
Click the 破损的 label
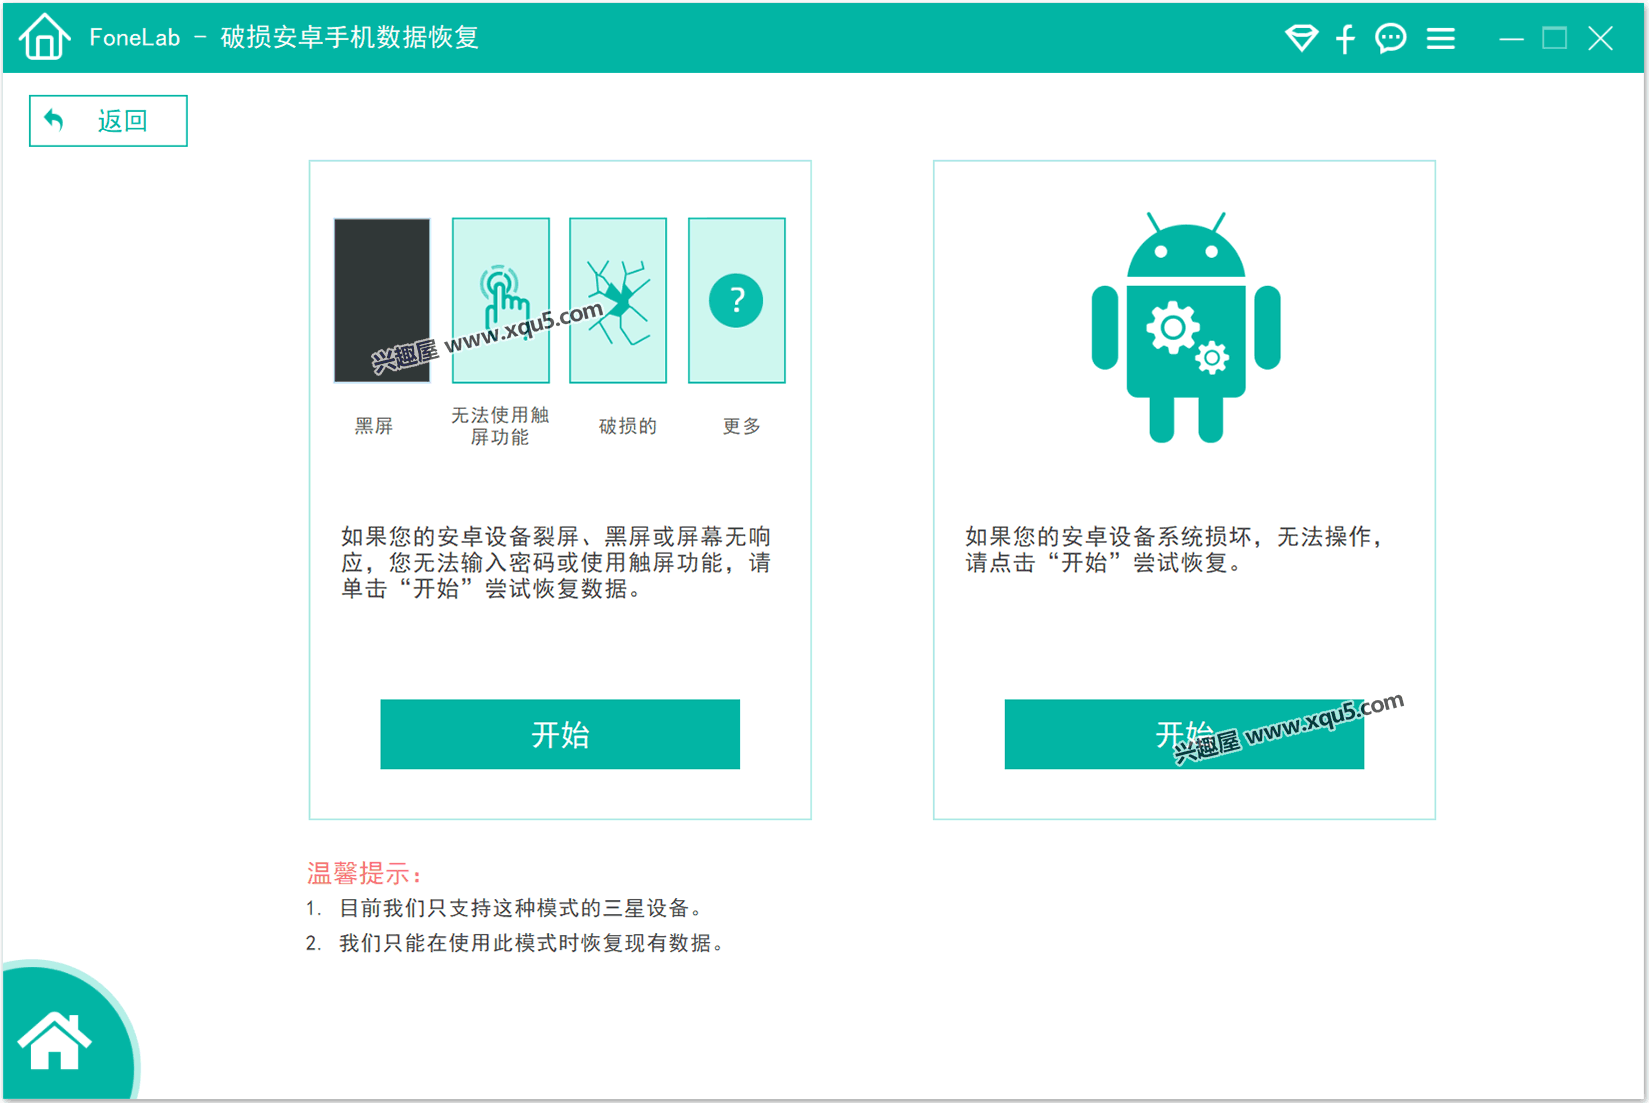pos(628,426)
